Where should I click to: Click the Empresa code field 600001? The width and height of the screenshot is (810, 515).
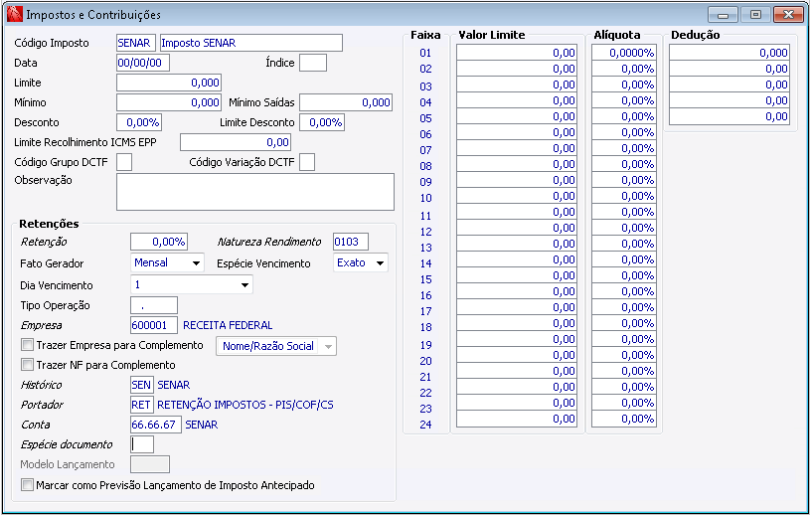coord(154,325)
